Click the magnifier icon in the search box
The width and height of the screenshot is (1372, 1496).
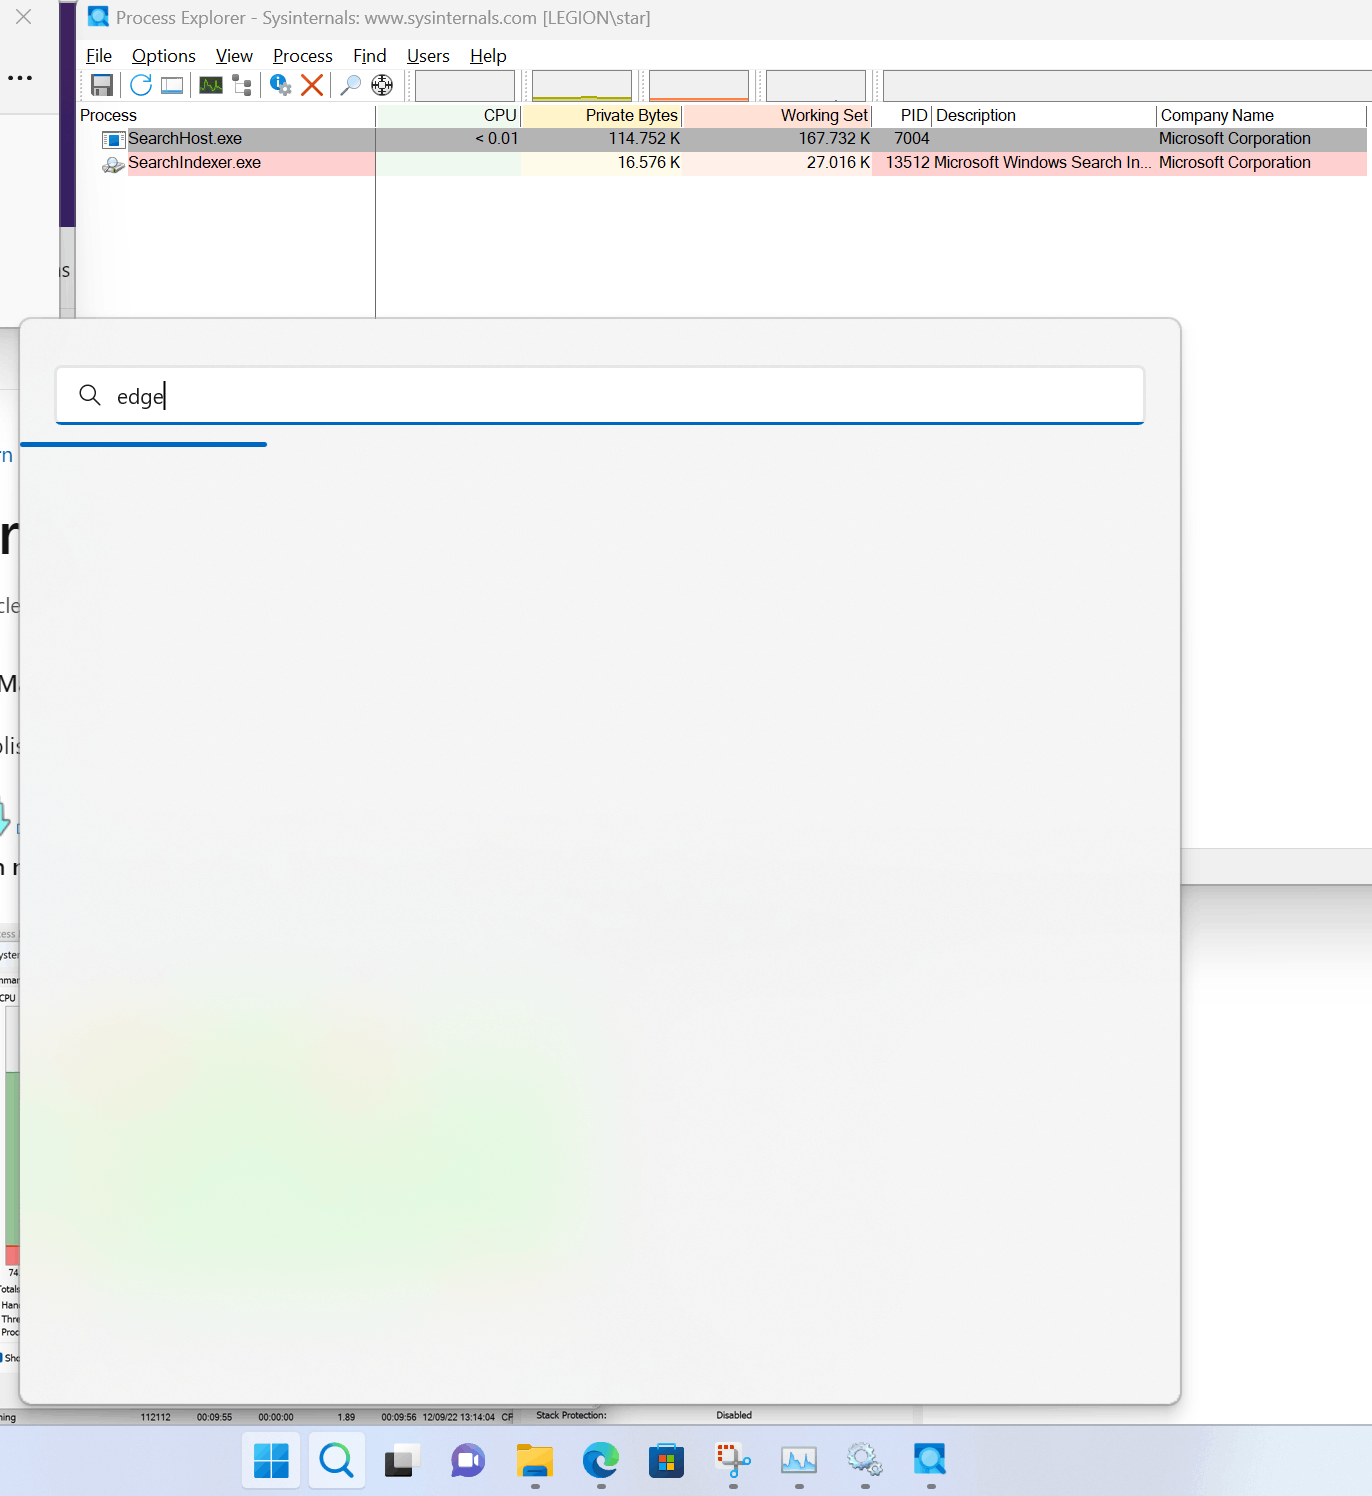90,395
